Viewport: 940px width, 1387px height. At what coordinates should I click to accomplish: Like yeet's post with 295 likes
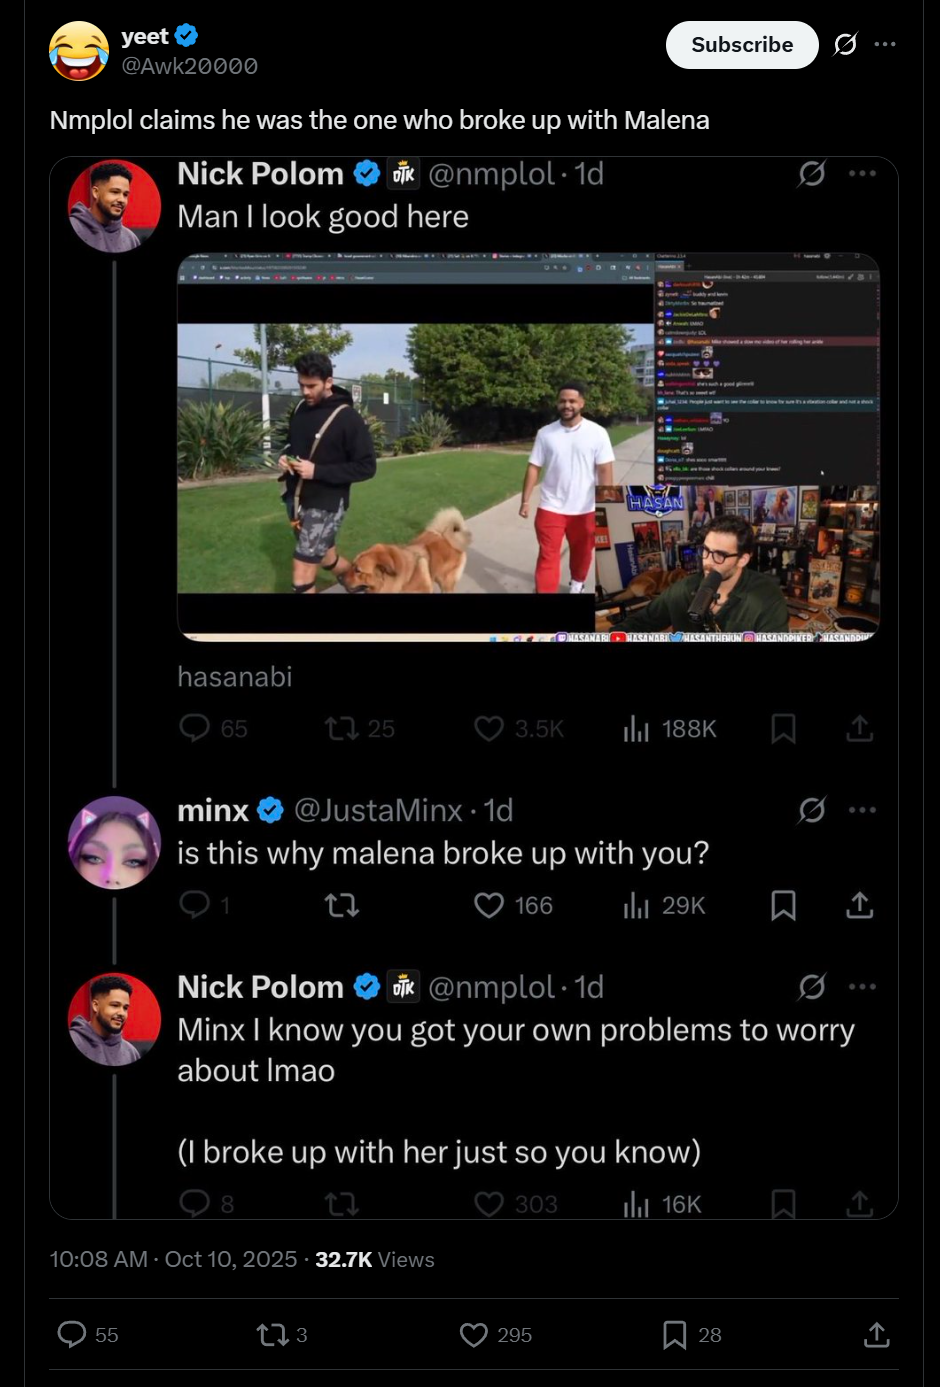click(473, 1334)
